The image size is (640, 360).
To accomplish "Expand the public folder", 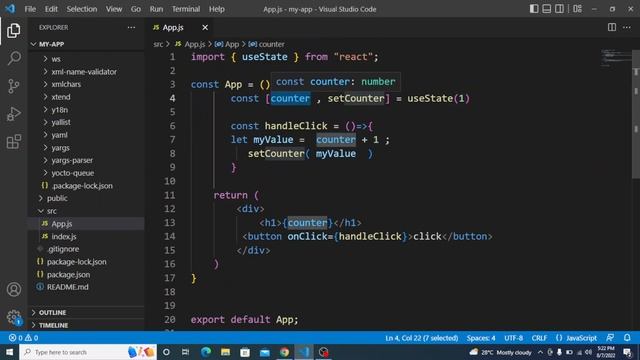I will (87, 198).
